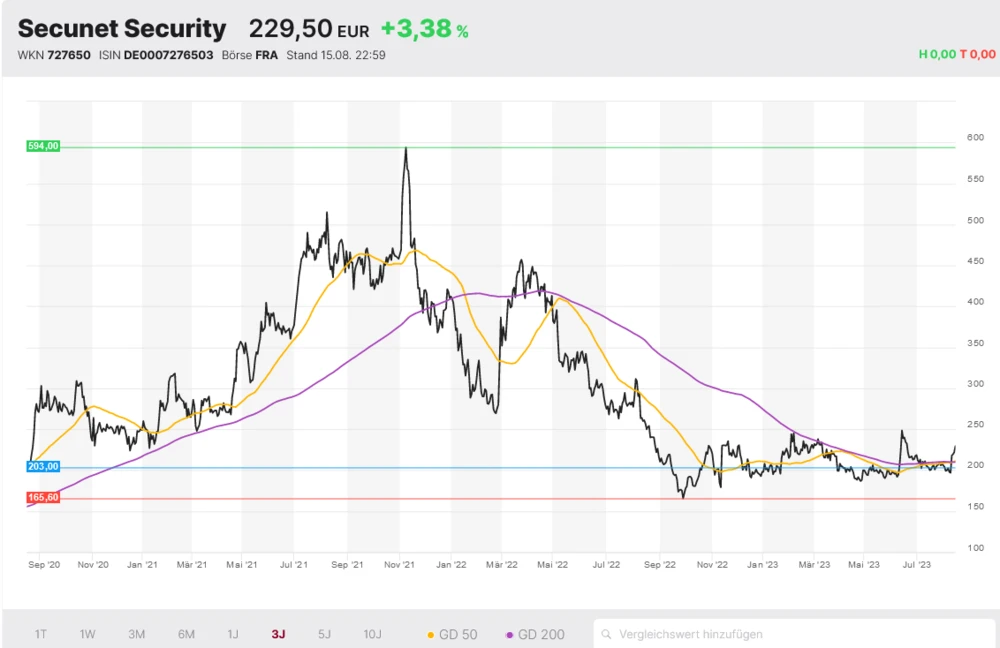Click the 350 y-axis label
Viewport: 1000px width, 648px height.
pyautogui.click(x=975, y=343)
